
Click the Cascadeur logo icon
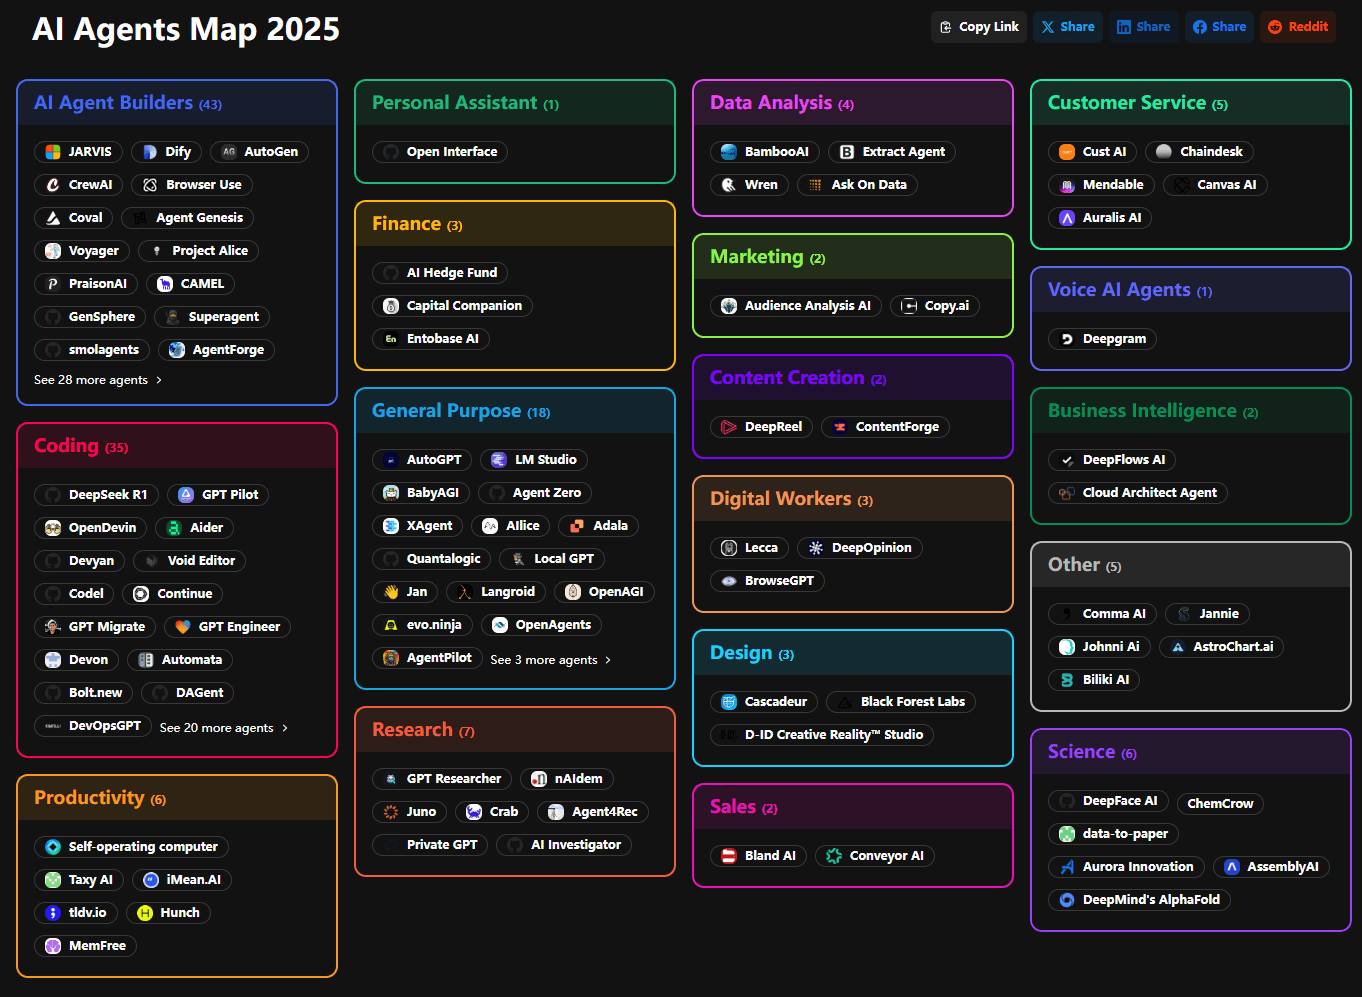pos(729,702)
